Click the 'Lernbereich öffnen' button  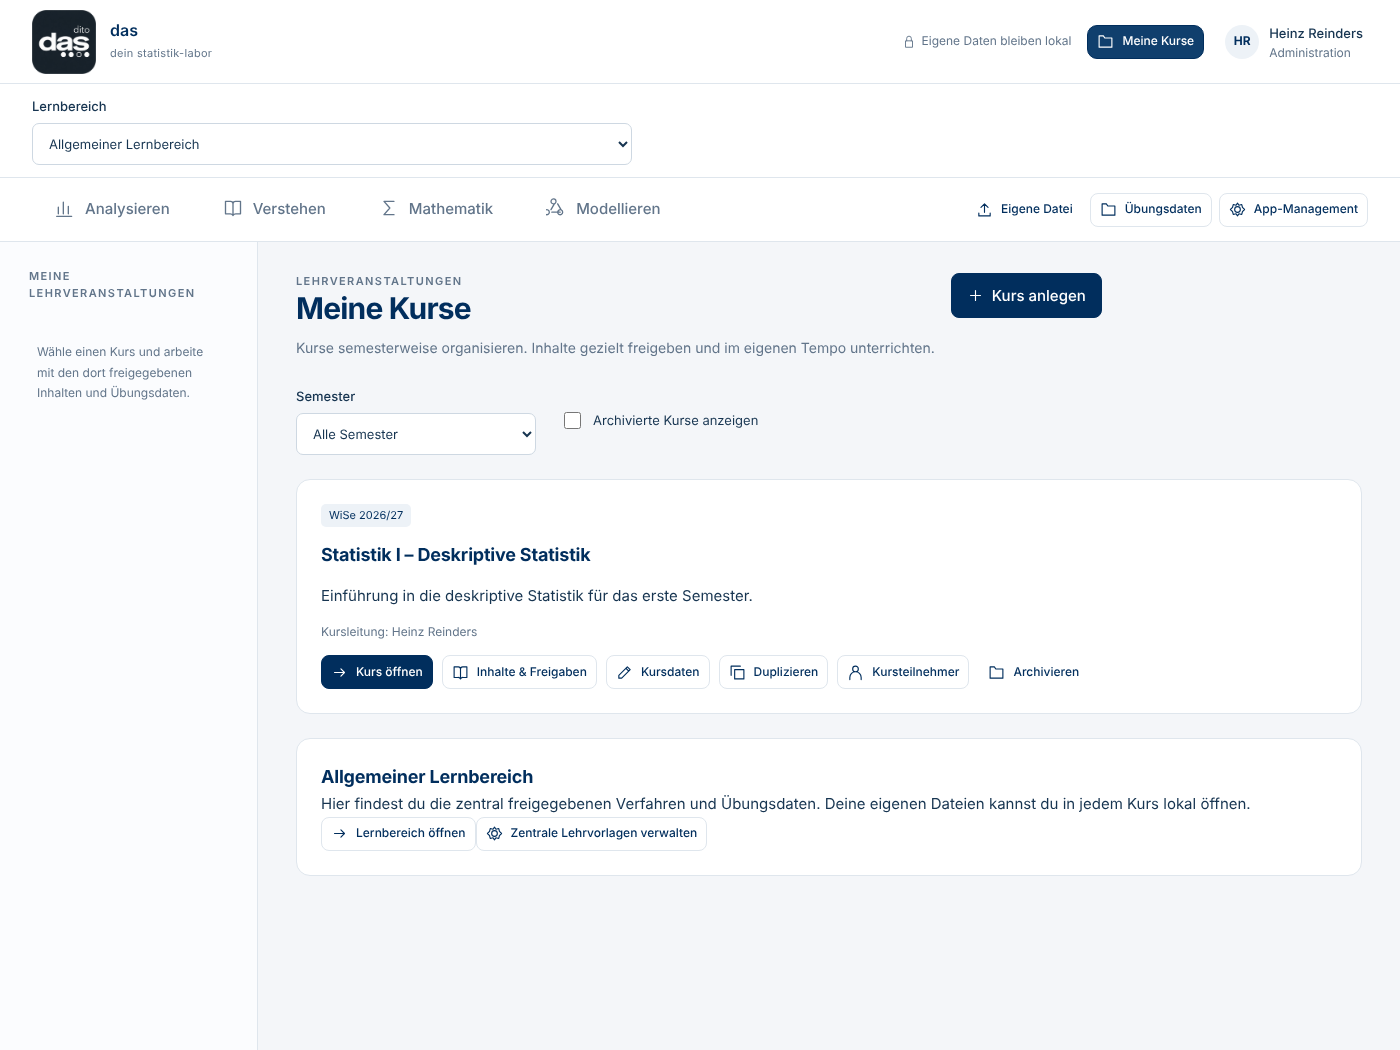398,834
